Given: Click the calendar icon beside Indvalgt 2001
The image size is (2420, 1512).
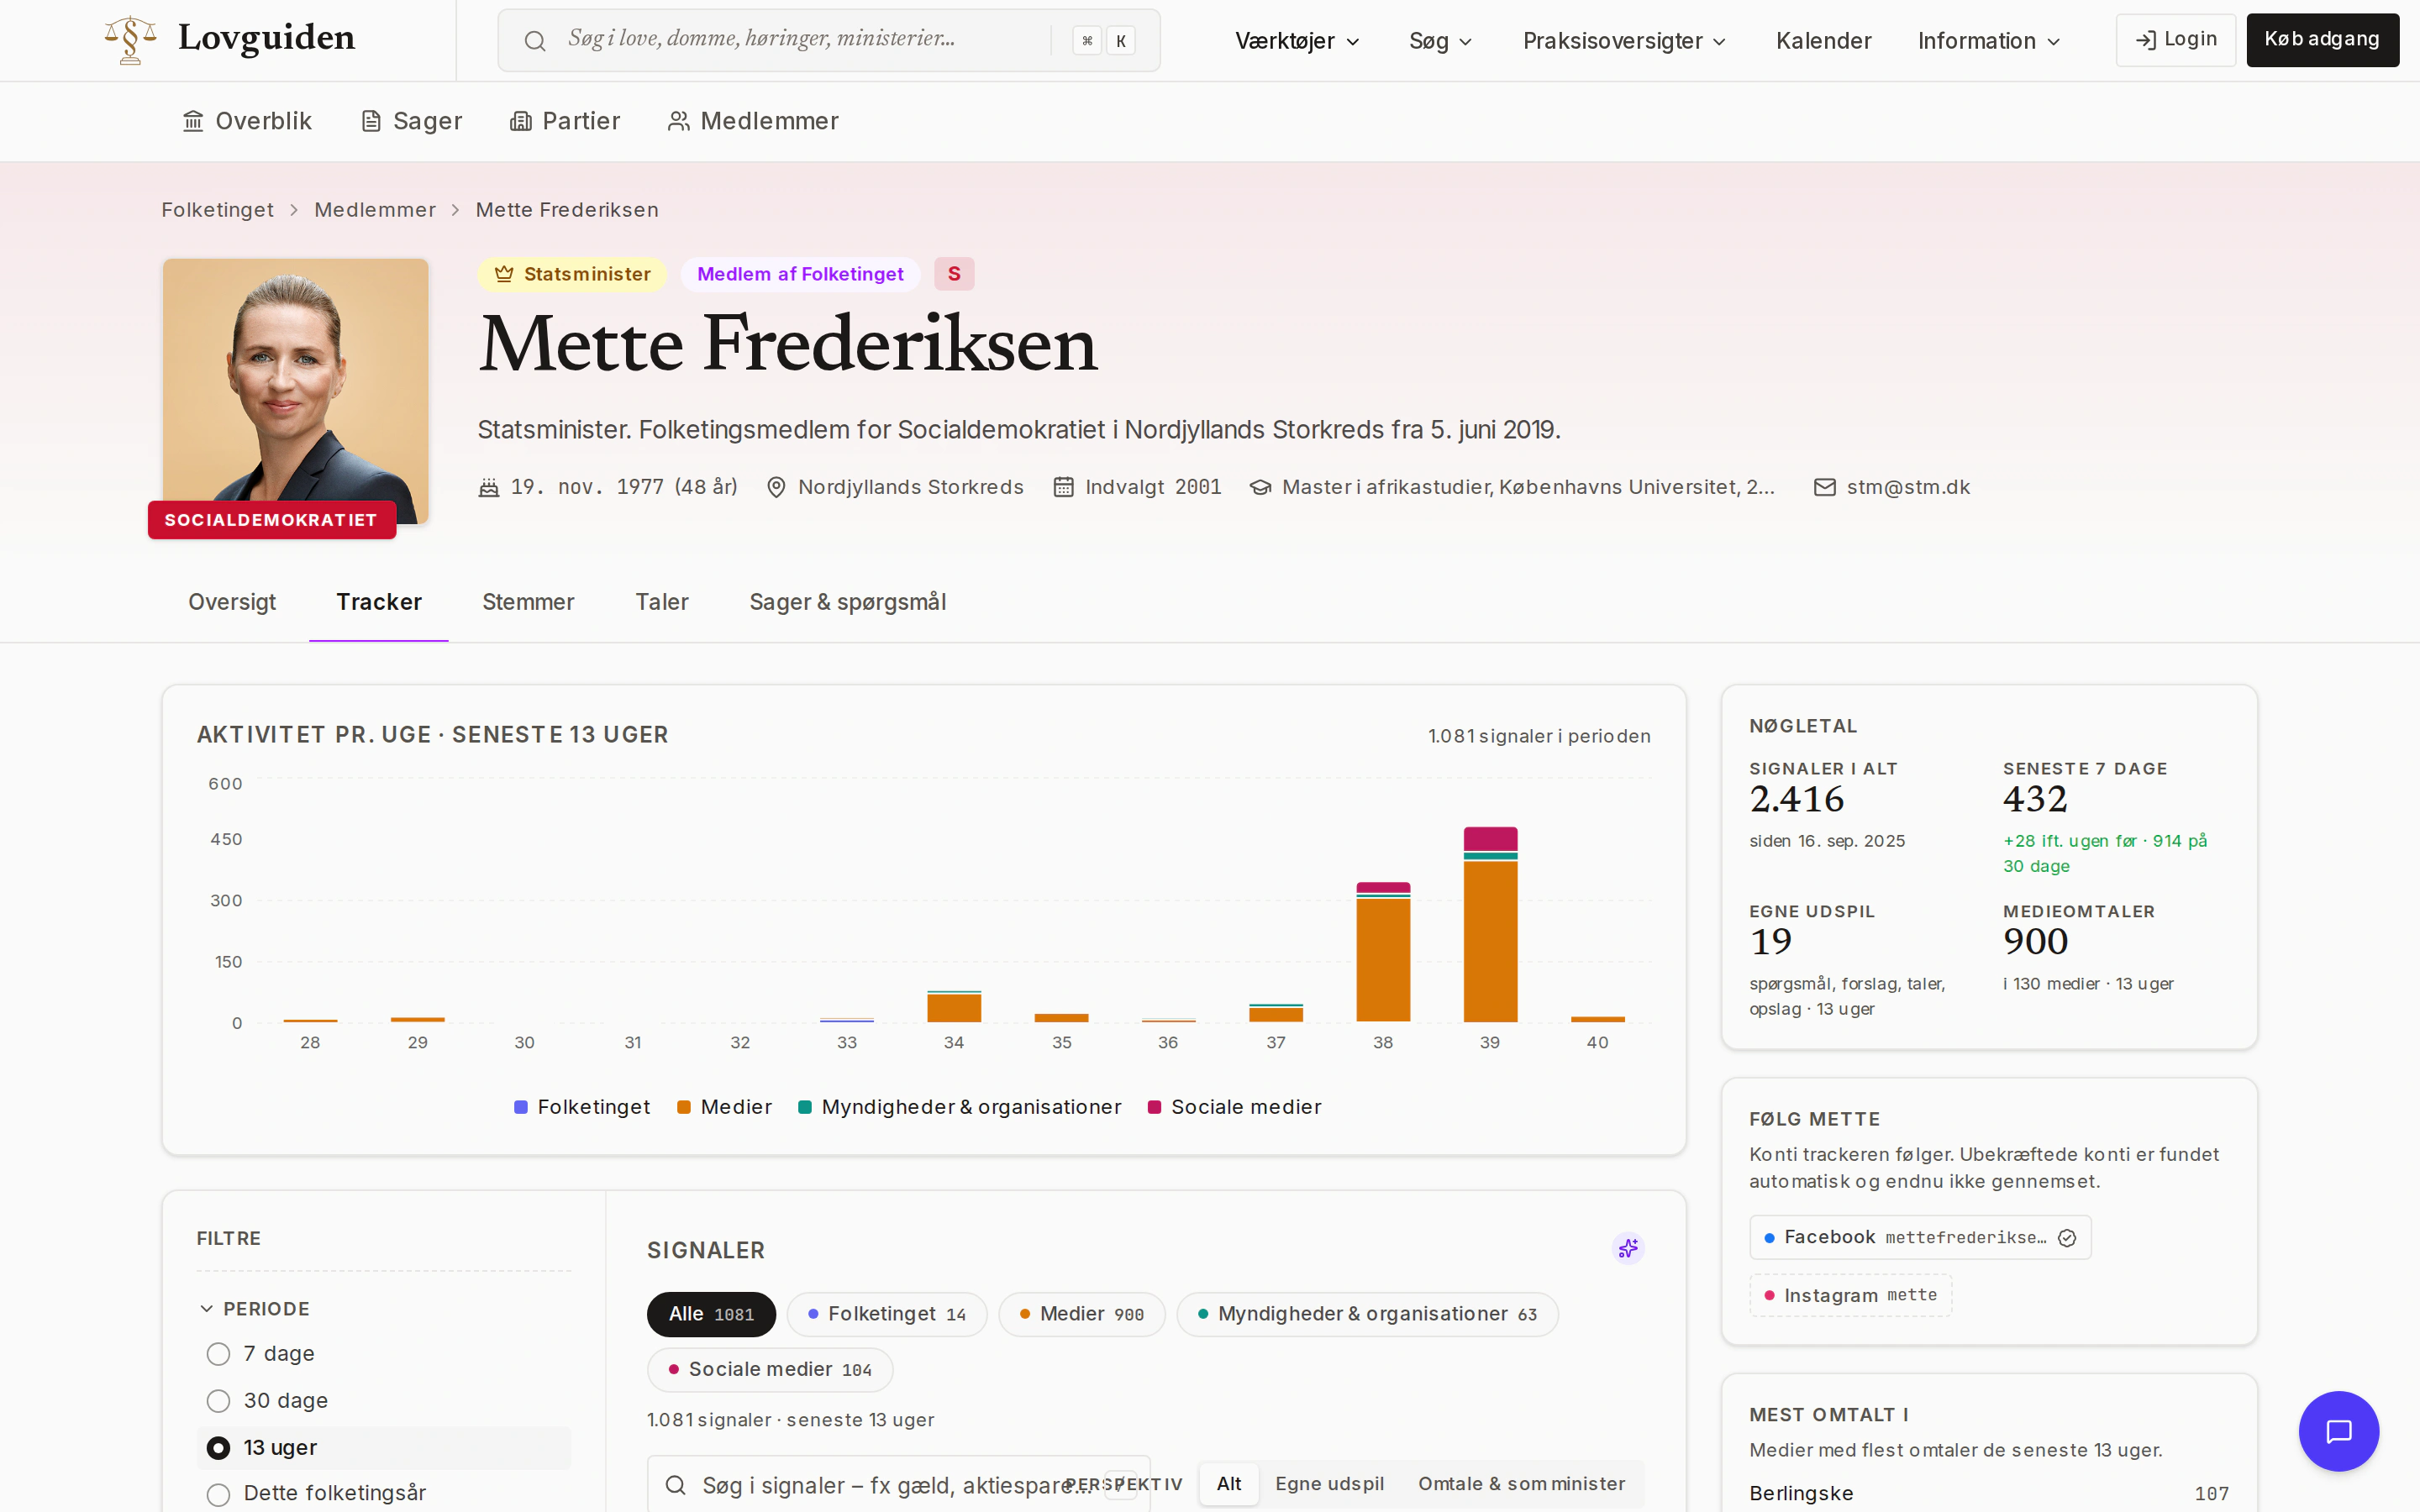Looking at the screenshot, I should tap(1064, 487).
